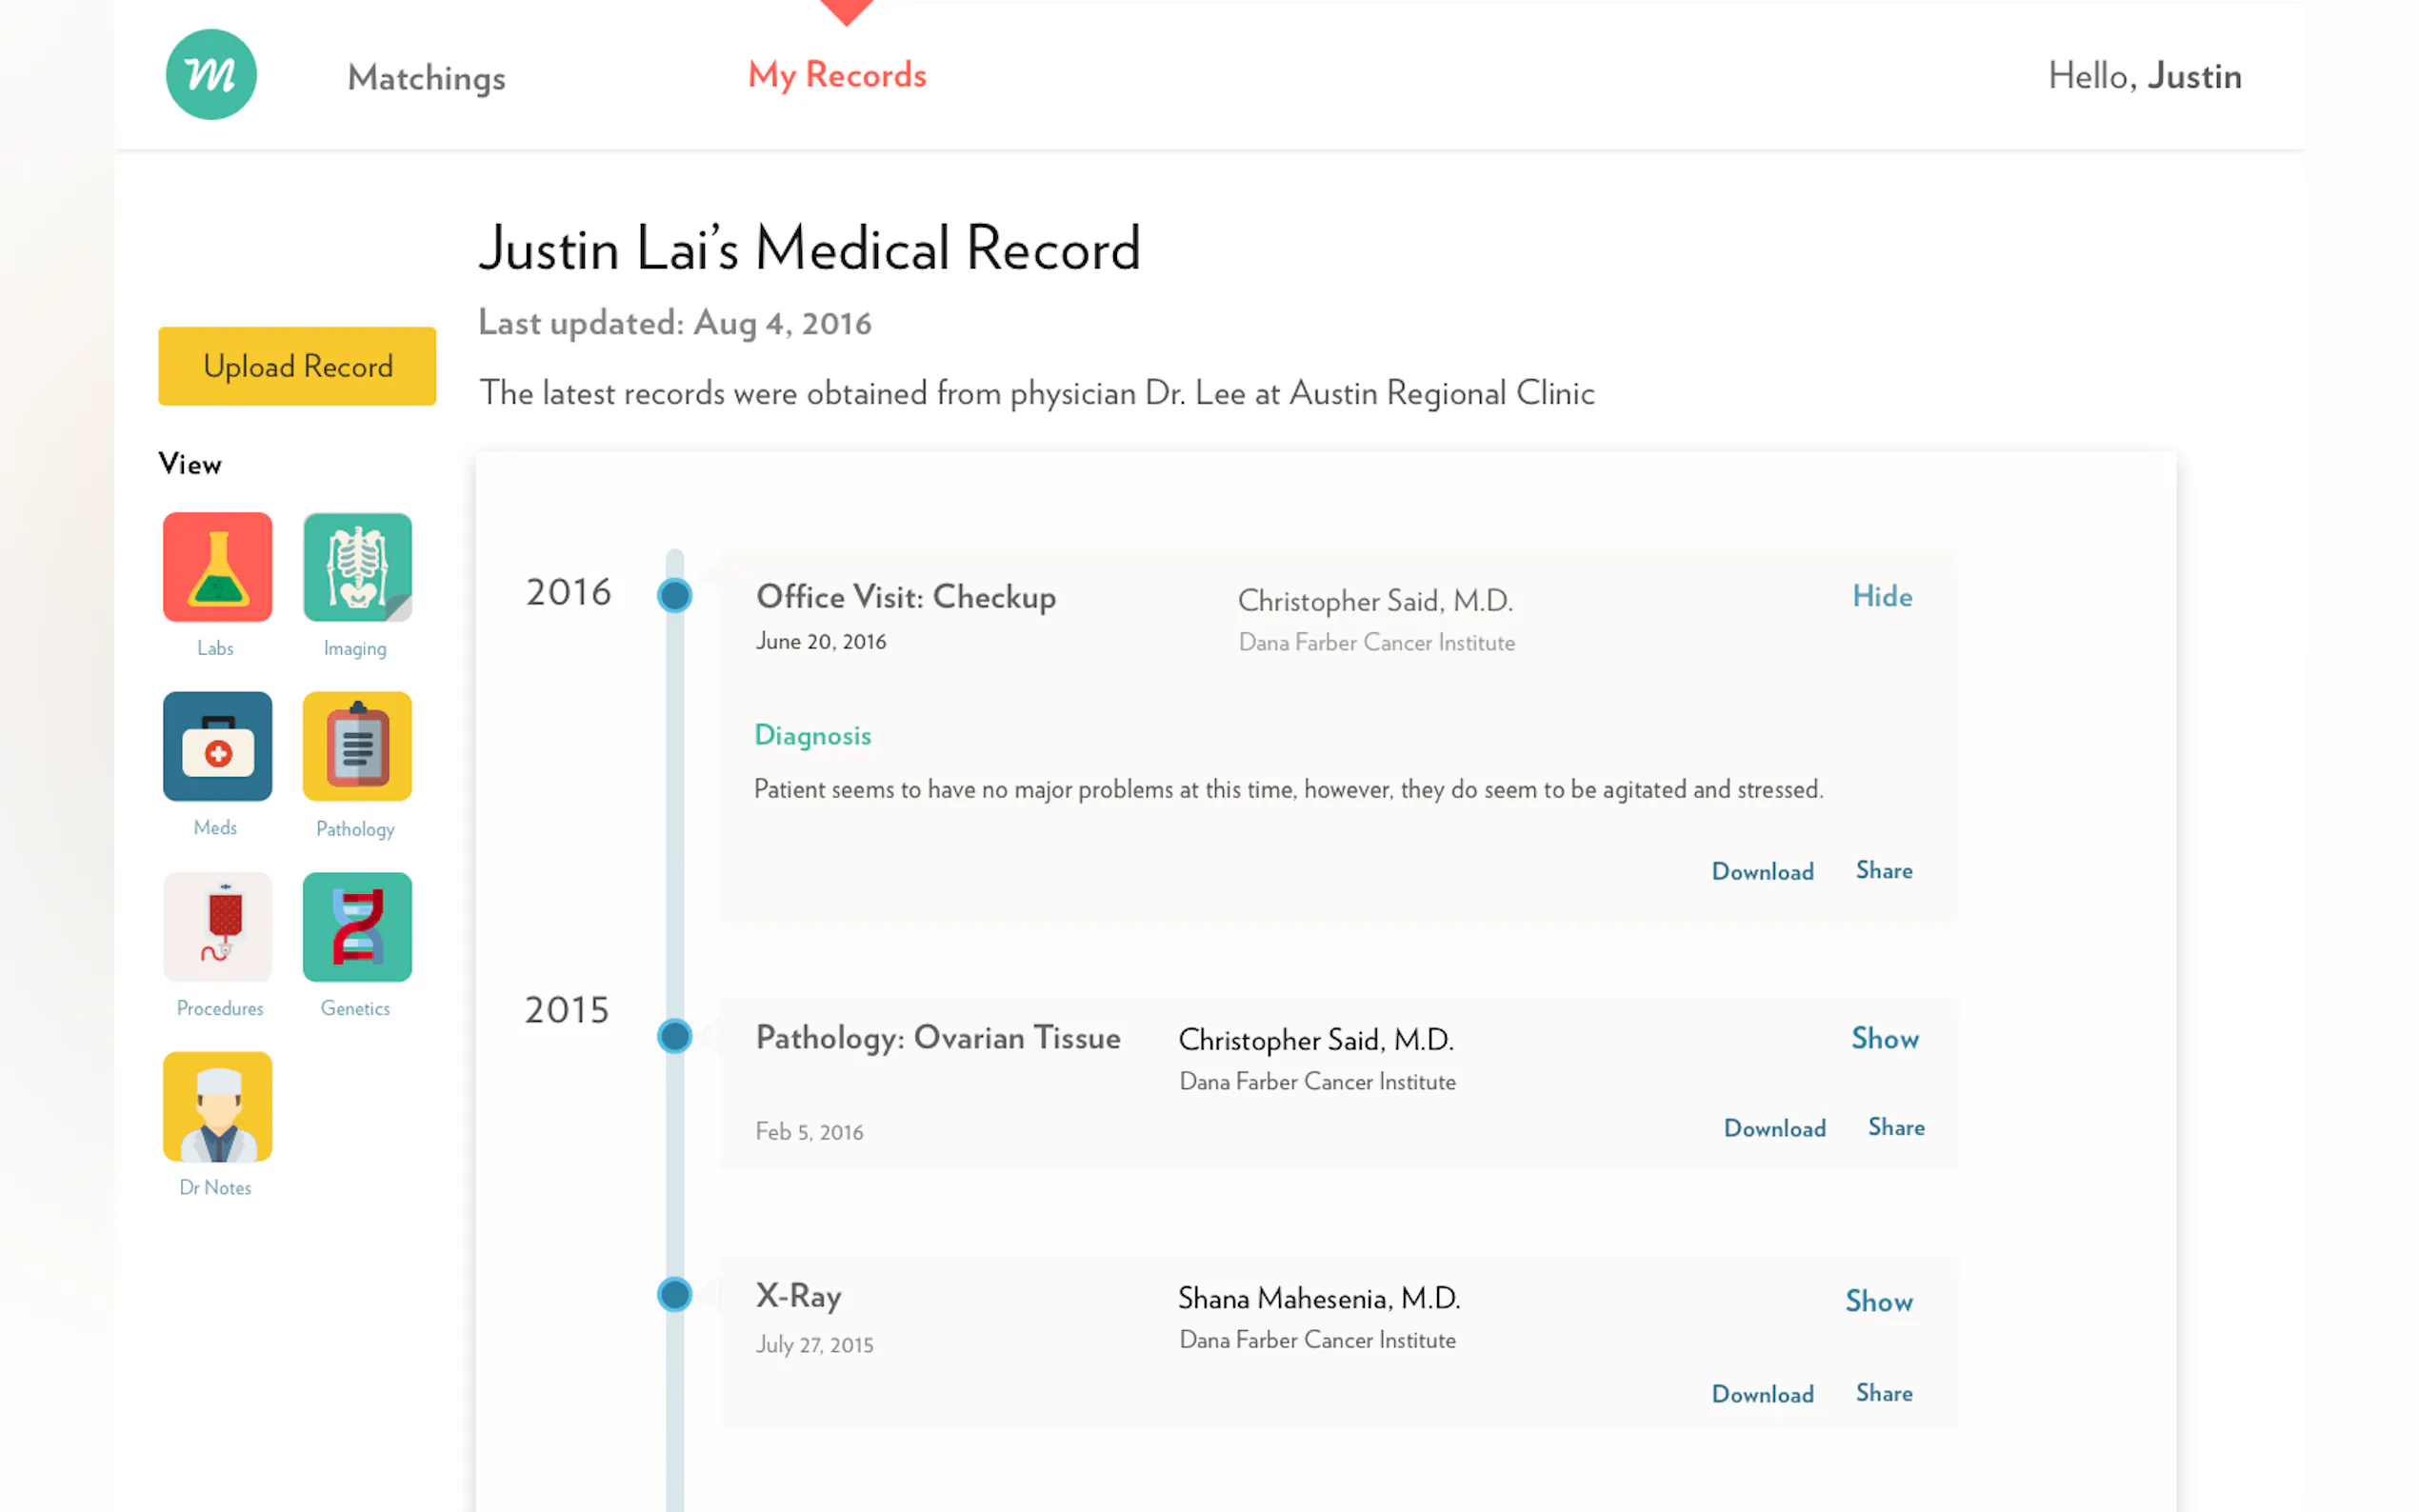The width and height of the screenshot is (2419, 1512).
Task: Share the Pathology Ovarian Tissue record
Action: (1895, 1127)
